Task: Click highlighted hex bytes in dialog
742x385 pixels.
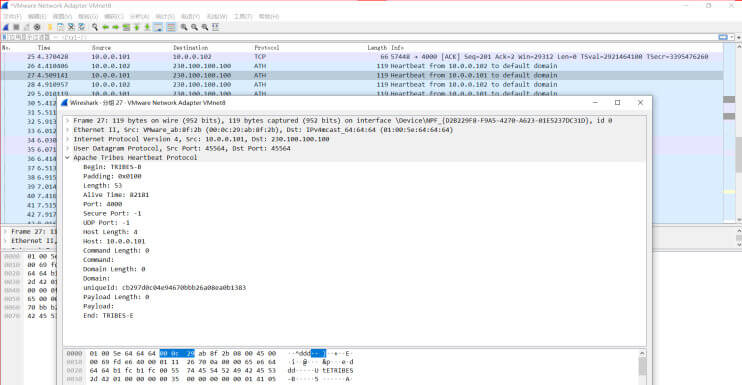Action: [177, 353]
